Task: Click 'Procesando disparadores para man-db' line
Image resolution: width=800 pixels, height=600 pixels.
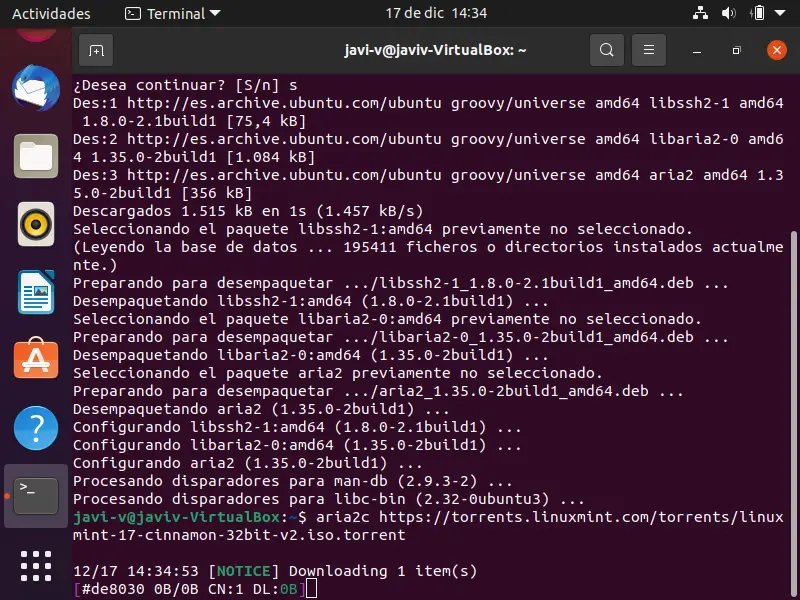Action: click(x=293, y=481)
